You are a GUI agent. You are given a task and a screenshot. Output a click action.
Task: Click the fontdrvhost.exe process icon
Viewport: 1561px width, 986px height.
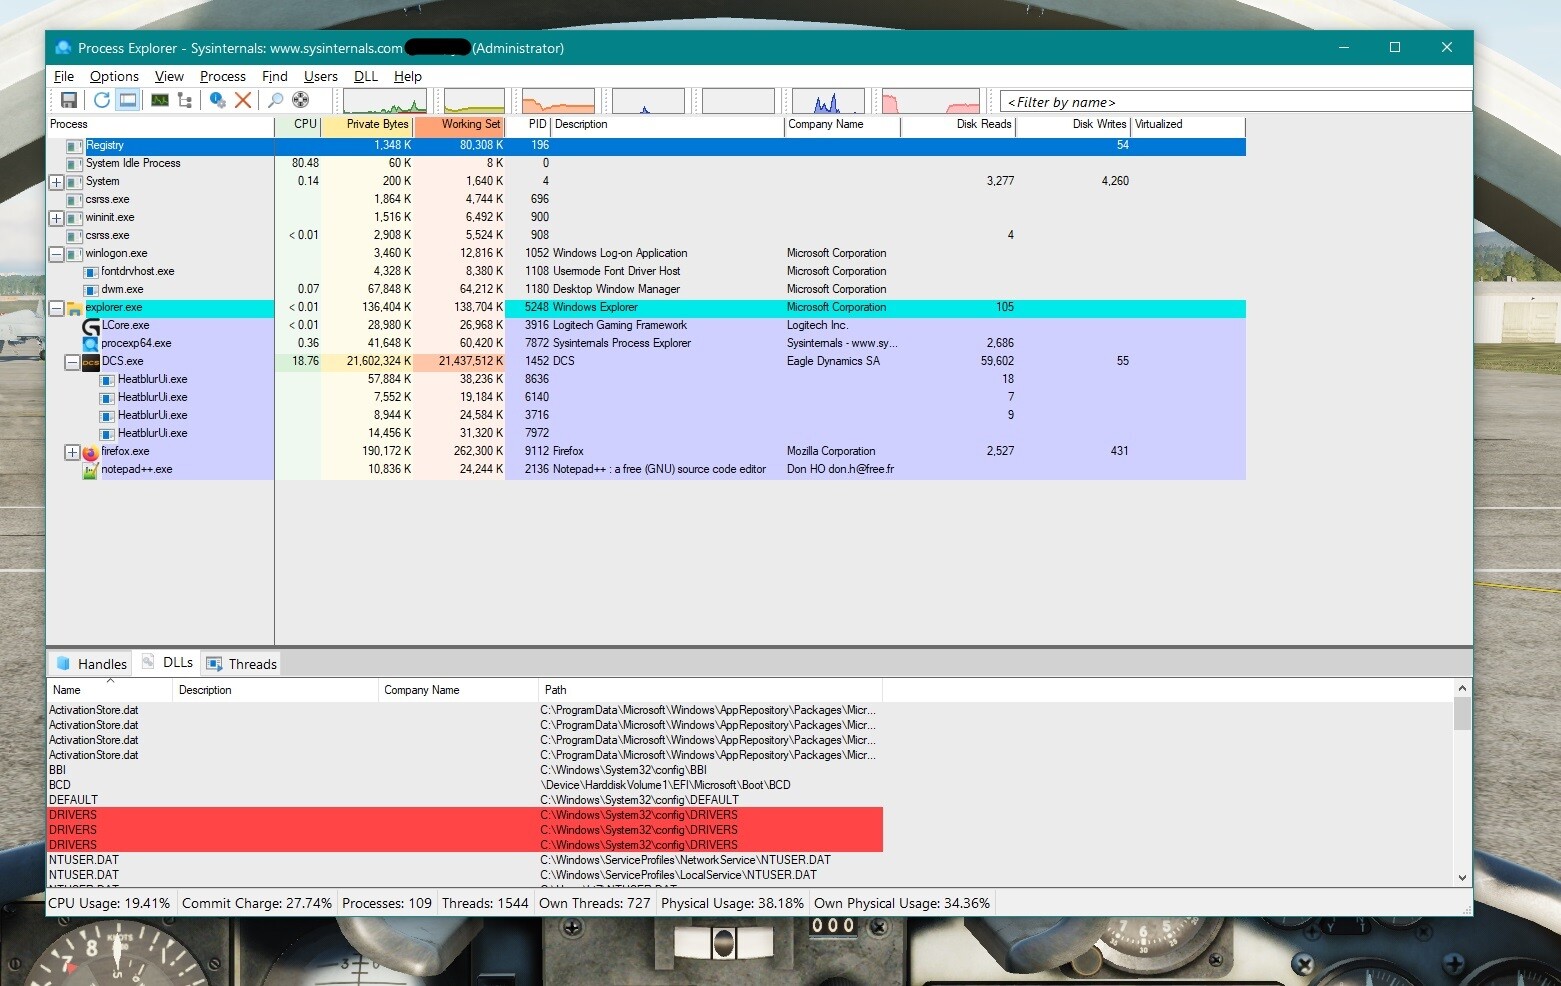(91, 272)
